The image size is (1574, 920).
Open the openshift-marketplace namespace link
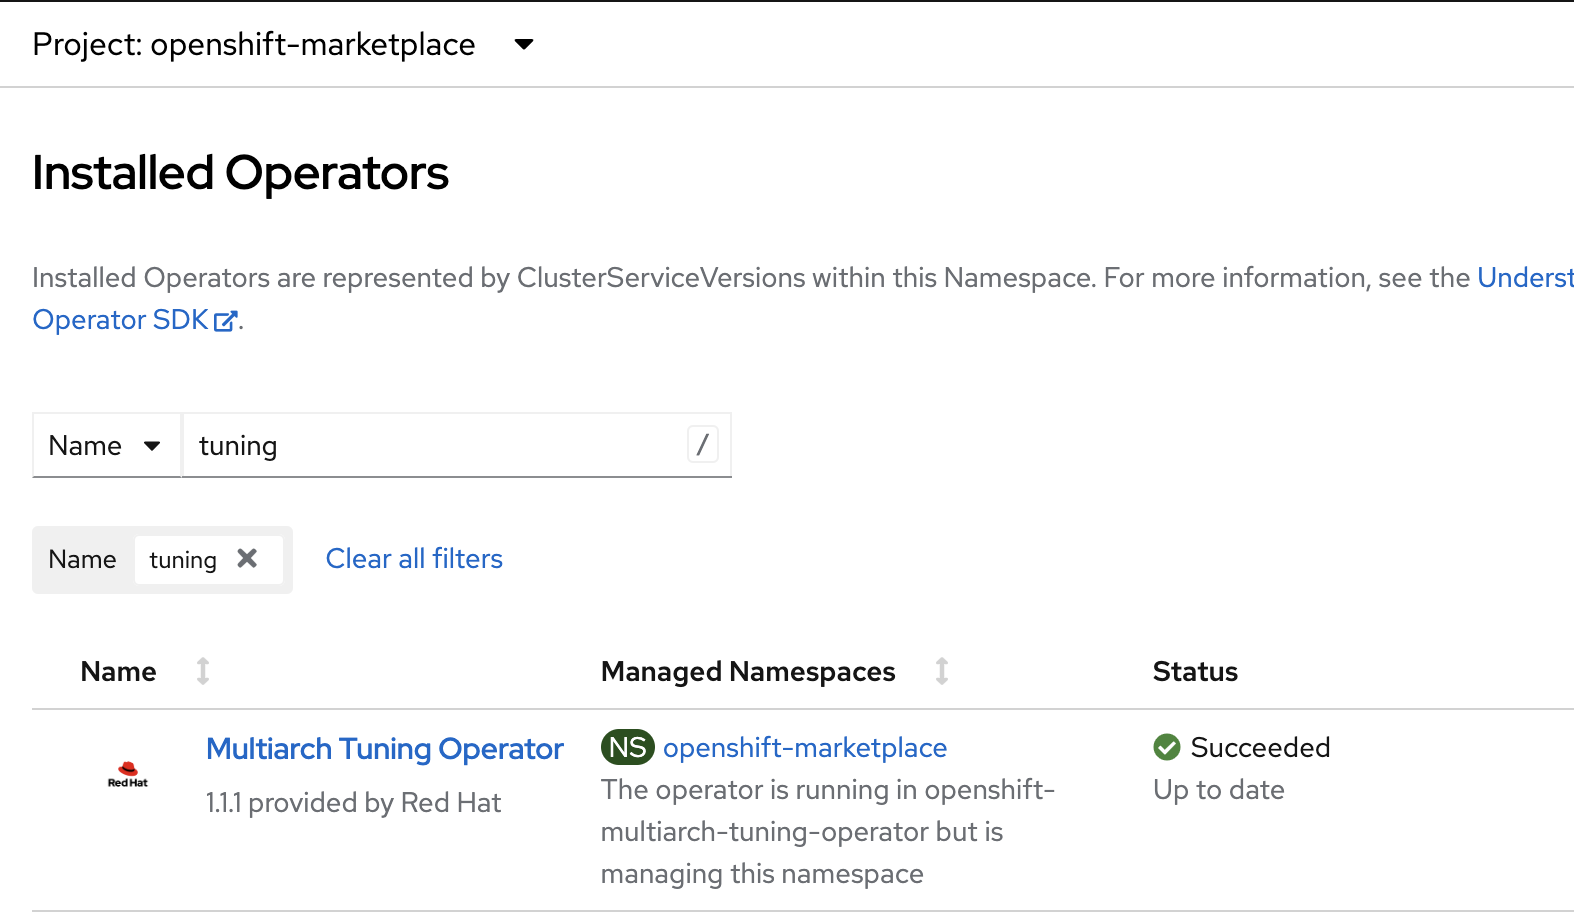(x=804, y=748)
